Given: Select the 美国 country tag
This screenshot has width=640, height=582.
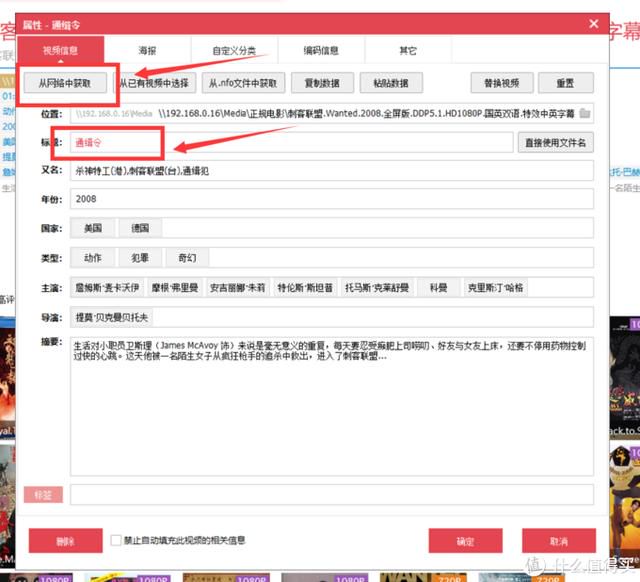Looking at the screenshot, I should pyautogui.click(x=93, y=228).
